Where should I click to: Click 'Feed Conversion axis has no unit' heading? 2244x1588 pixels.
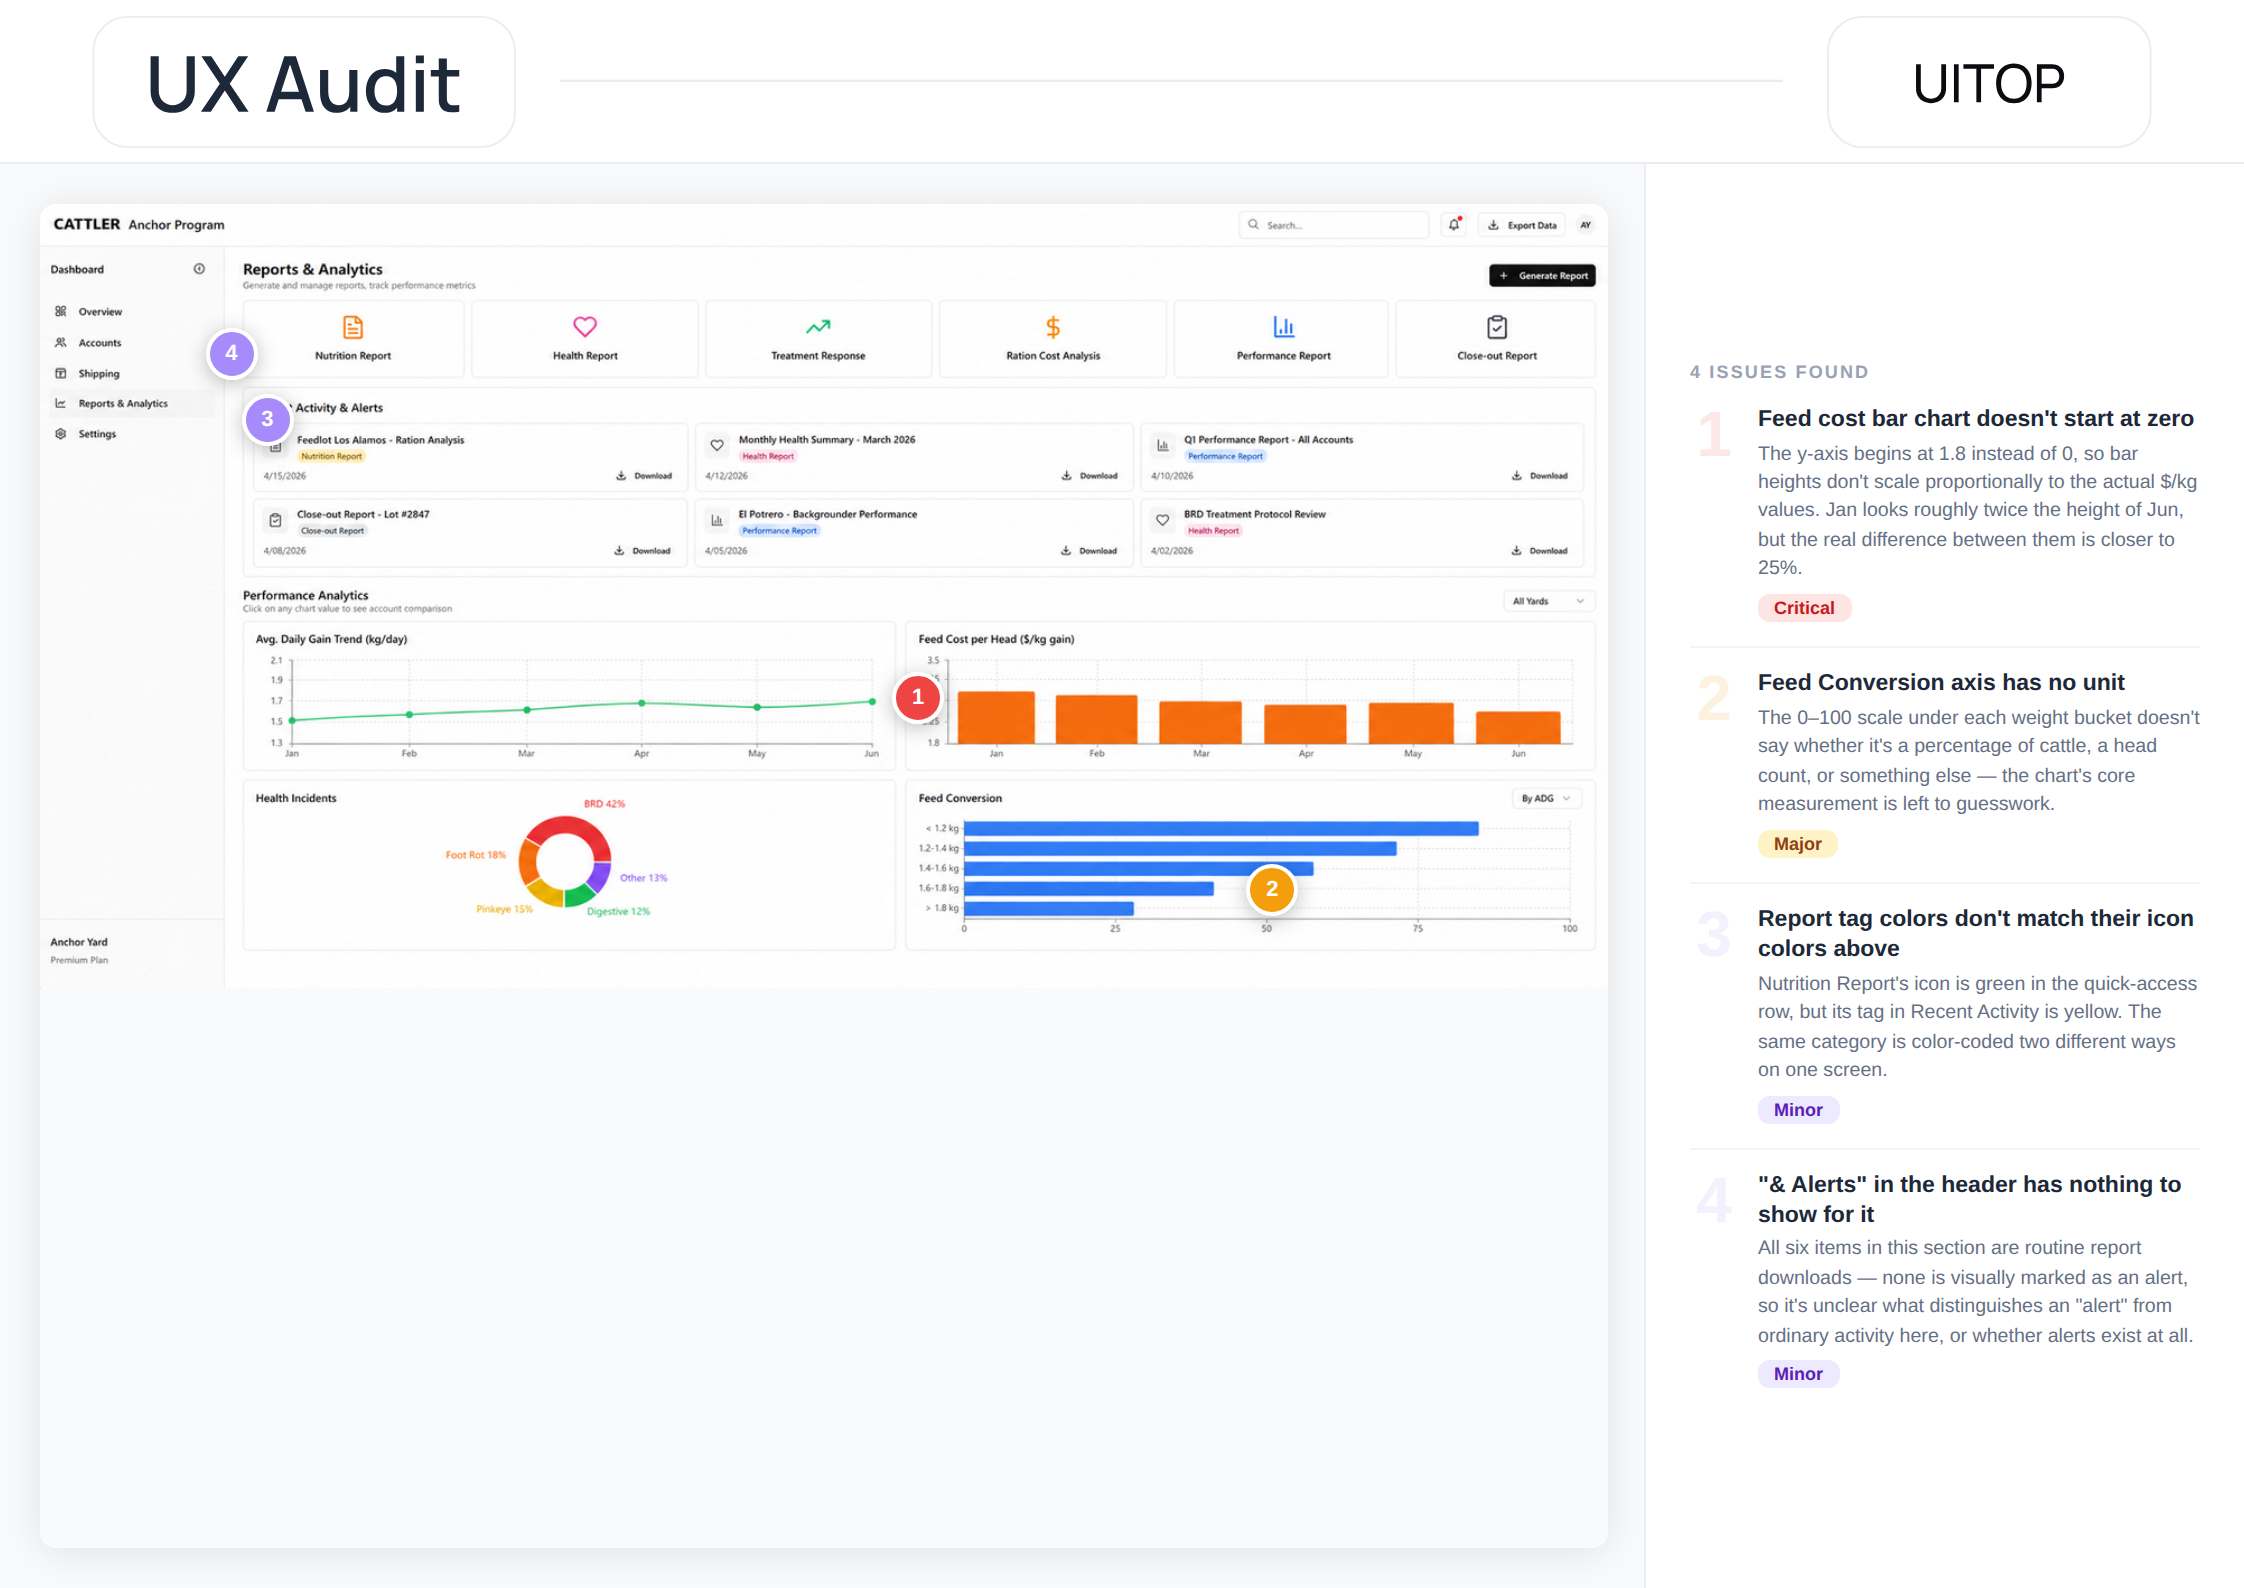click(x=1941, y=682)
